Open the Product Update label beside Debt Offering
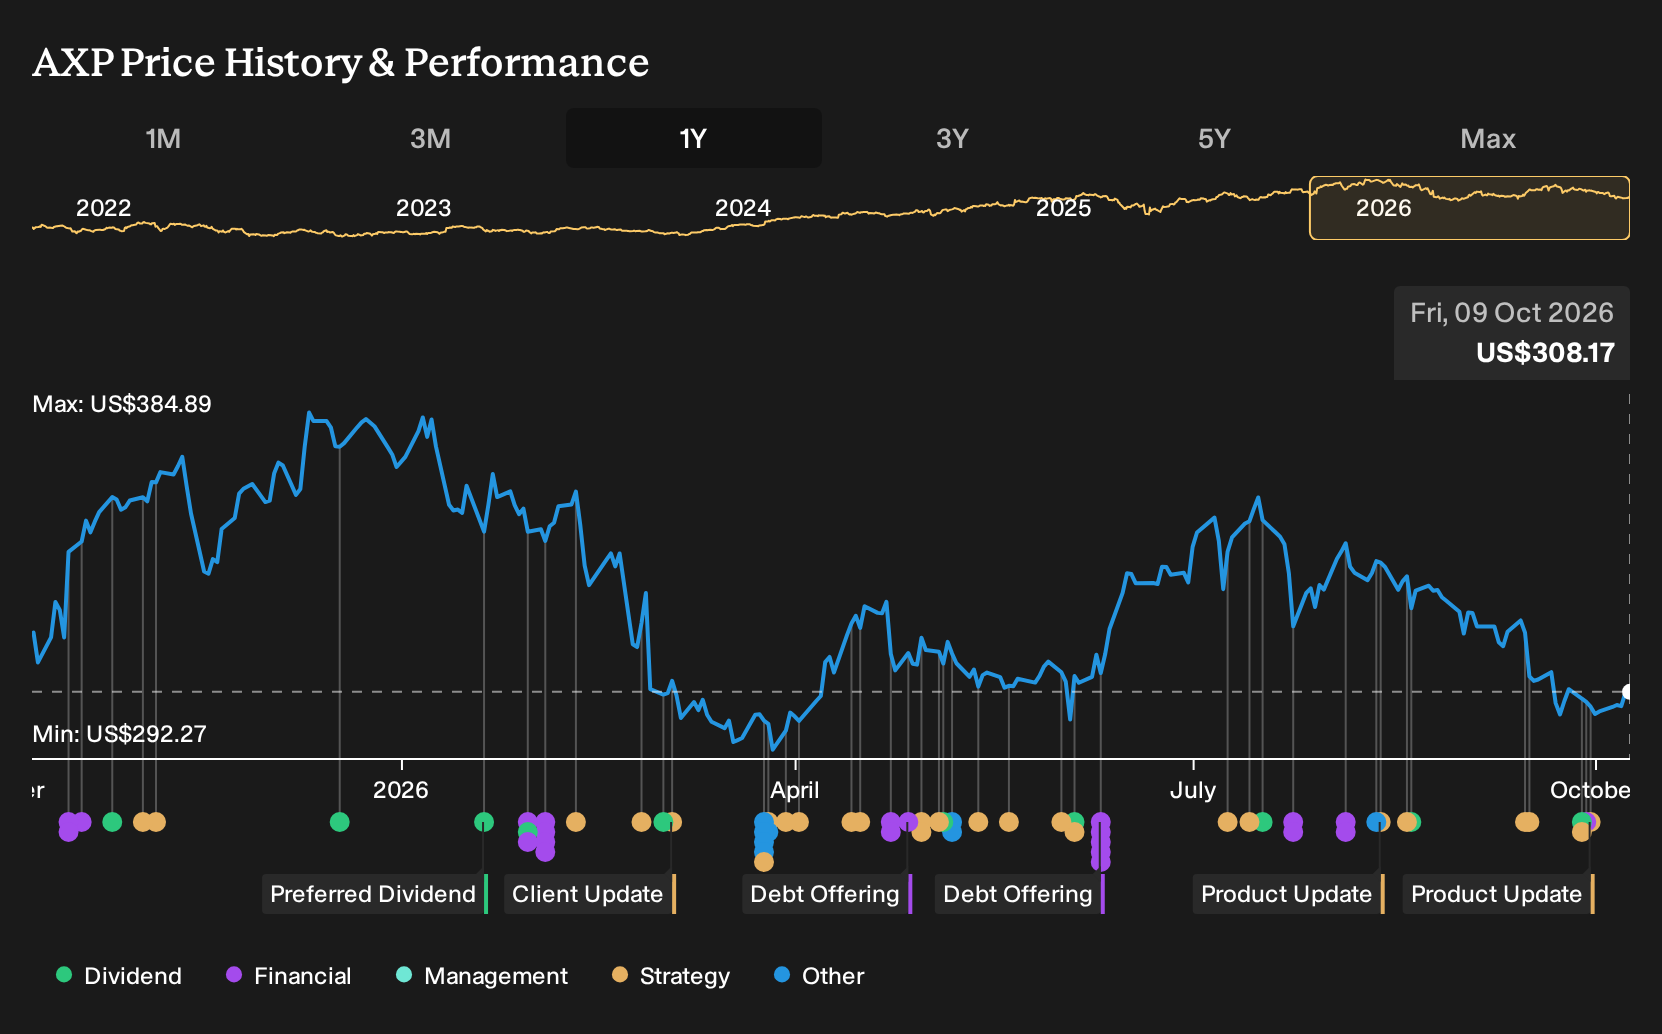 [1288, 894]
